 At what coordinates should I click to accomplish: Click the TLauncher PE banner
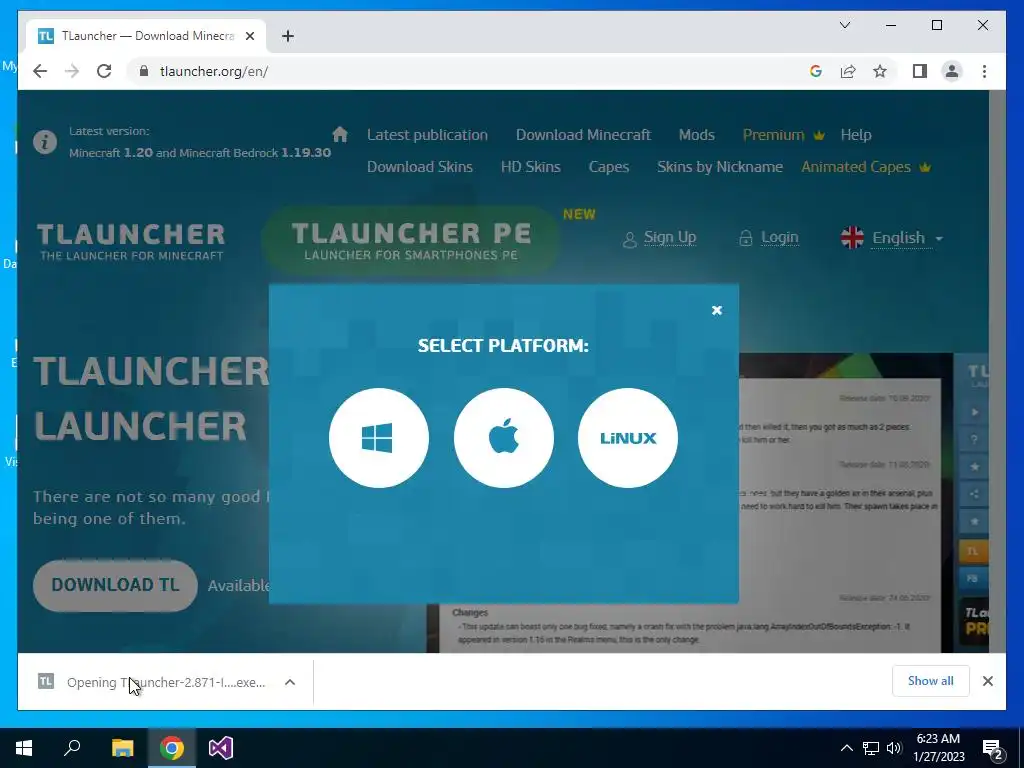[411, 240]
